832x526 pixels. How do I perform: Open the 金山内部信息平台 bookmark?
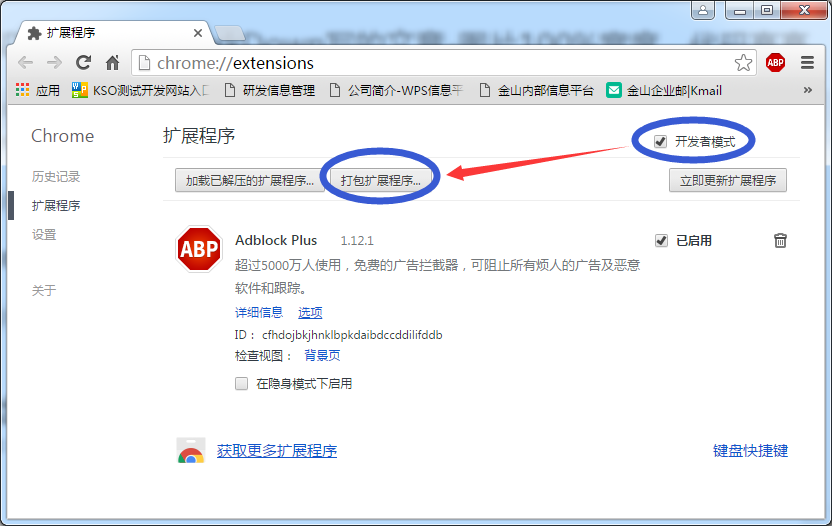pyautogui.click(x=536, y=91)
